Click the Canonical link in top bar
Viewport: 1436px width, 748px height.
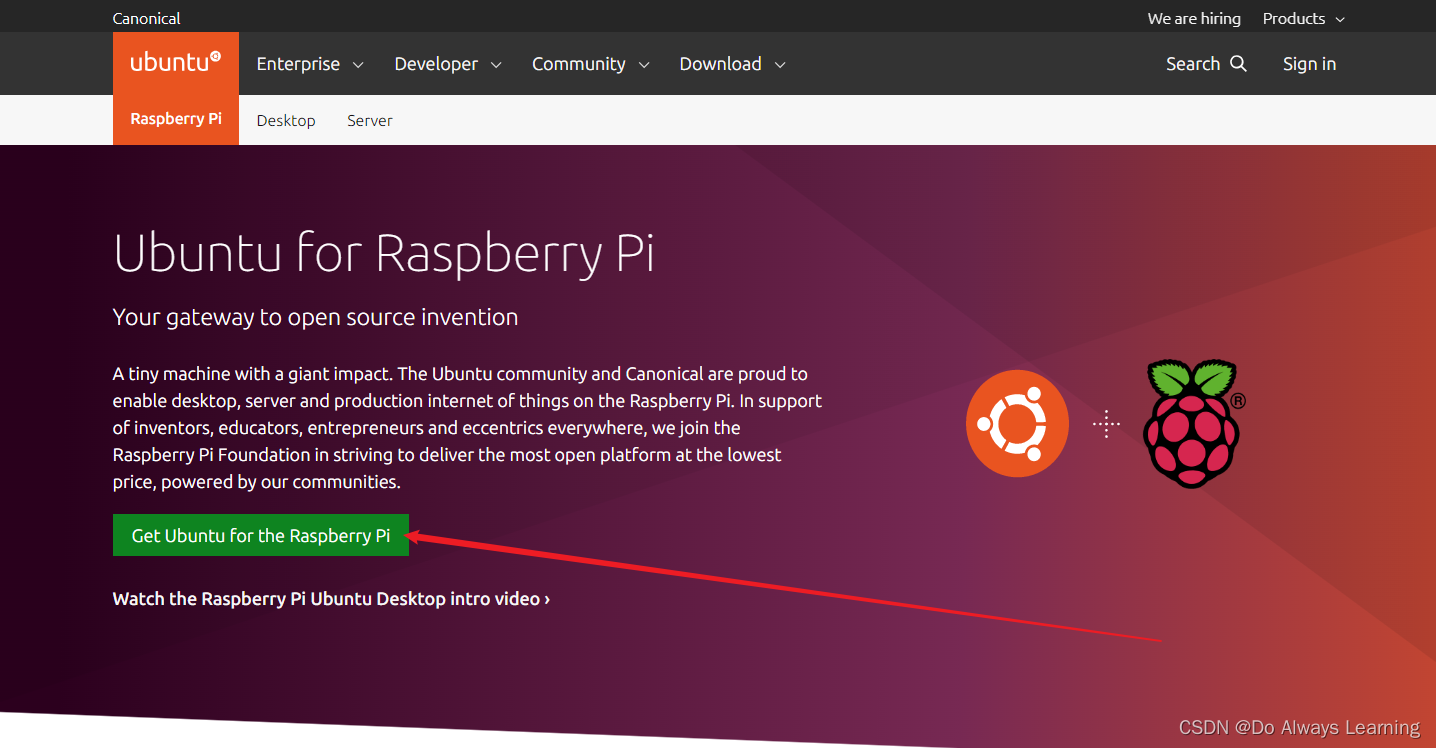pos(147,18)
